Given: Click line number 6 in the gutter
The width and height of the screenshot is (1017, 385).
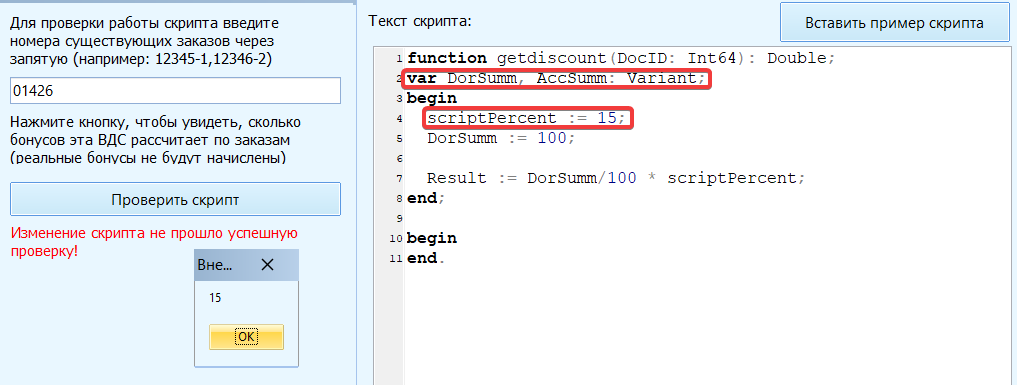Looking at the screenshot, I should coord(399,159).
